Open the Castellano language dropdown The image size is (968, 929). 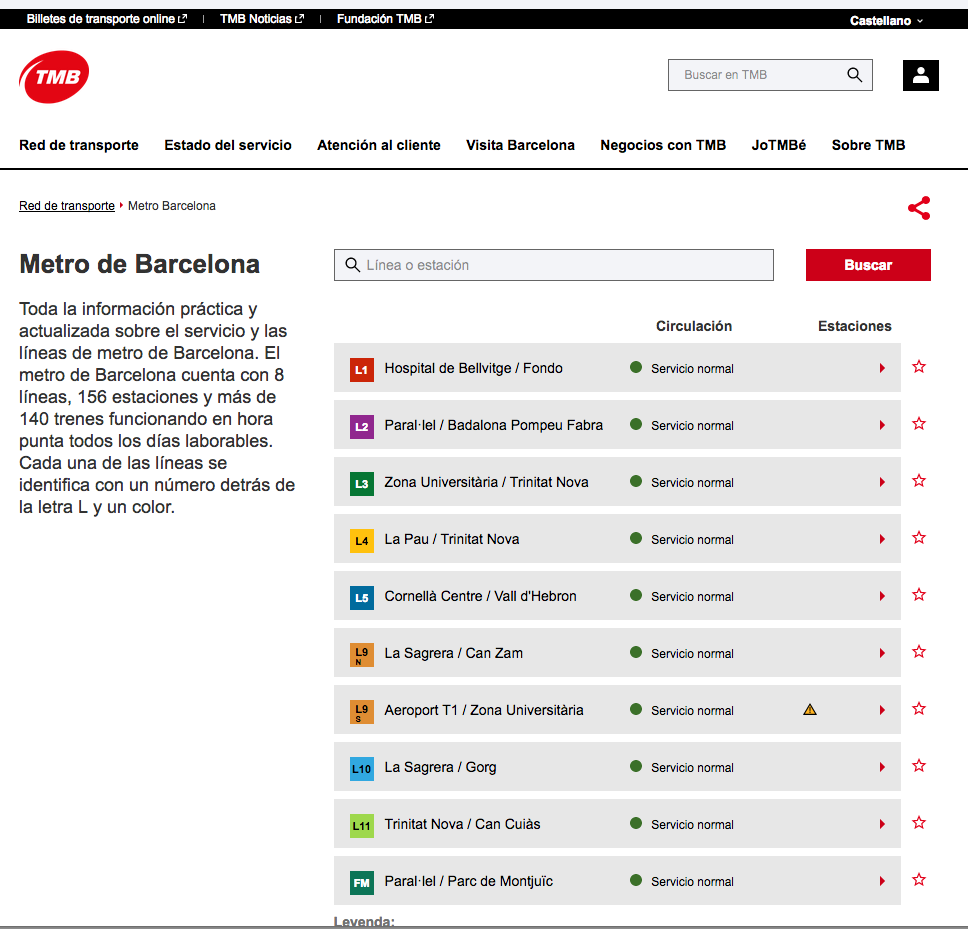pos(886,20)
